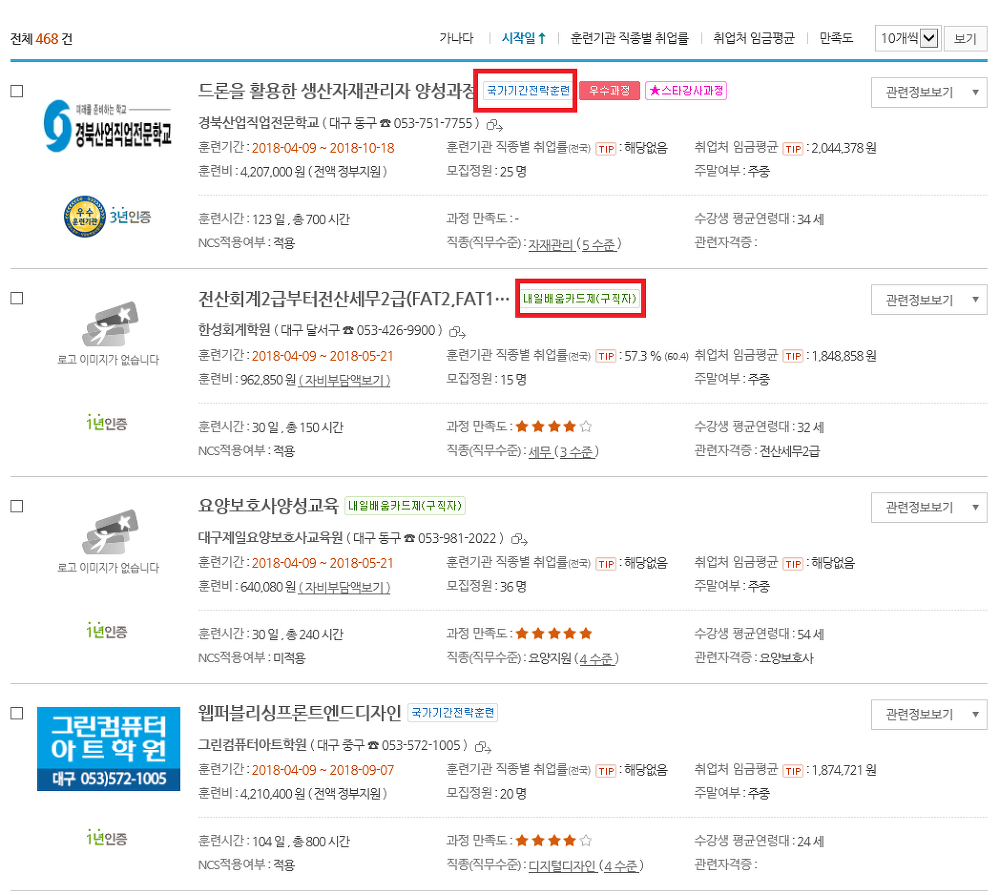Expand 관련정보보기 for the 요양보호사양성교육 course
Viewport: 1000px width, 895px height.
[929, 508]
